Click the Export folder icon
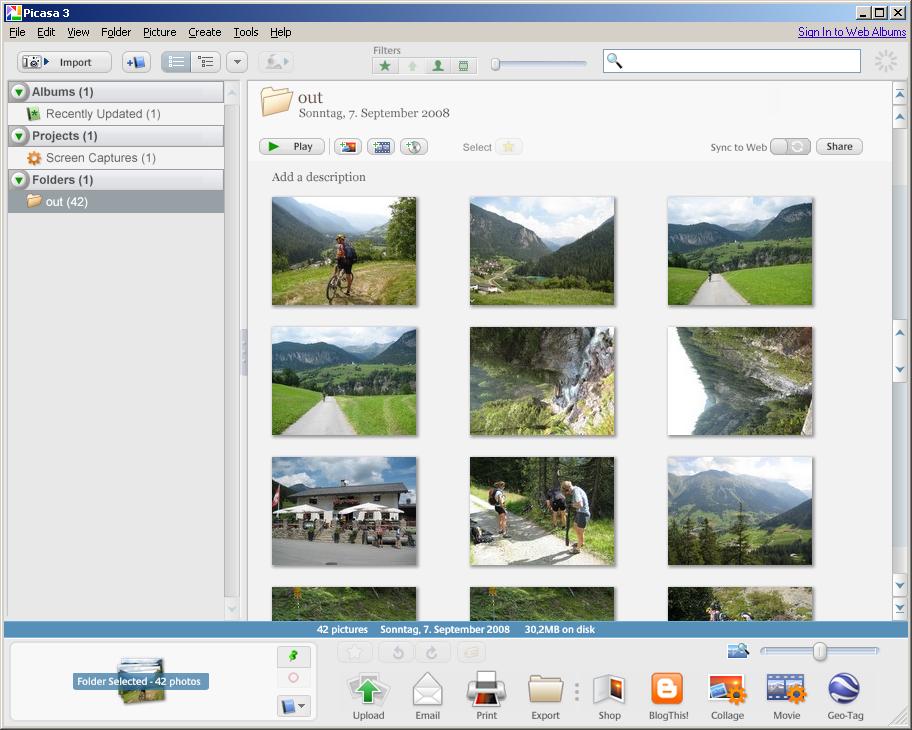The image size is (912, 730). [545, 690]
